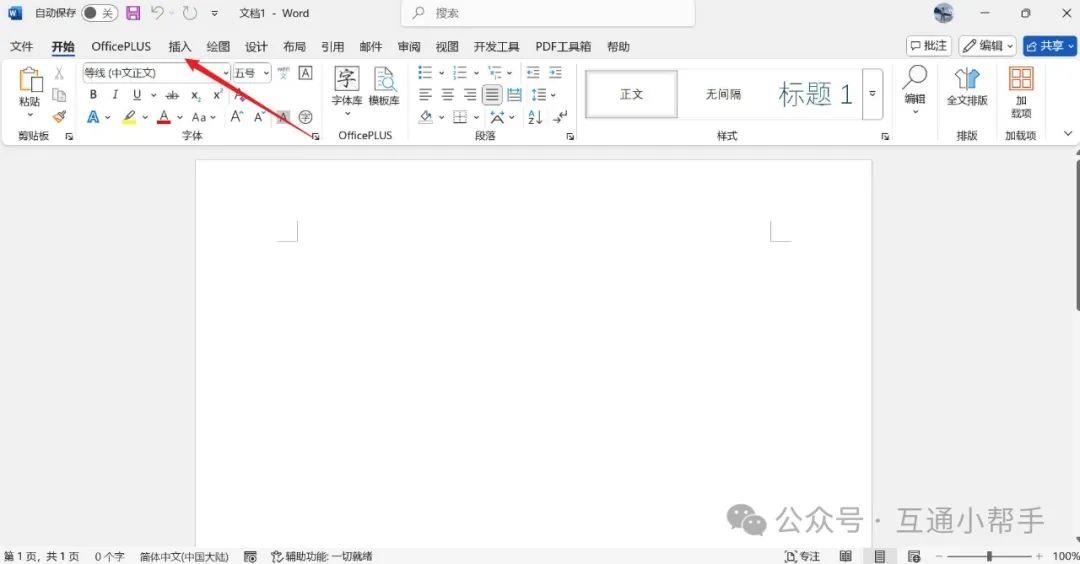The image size is (1080, 564).
Task: Click the 共享 share button
Action: click(x=1049, y=46)
